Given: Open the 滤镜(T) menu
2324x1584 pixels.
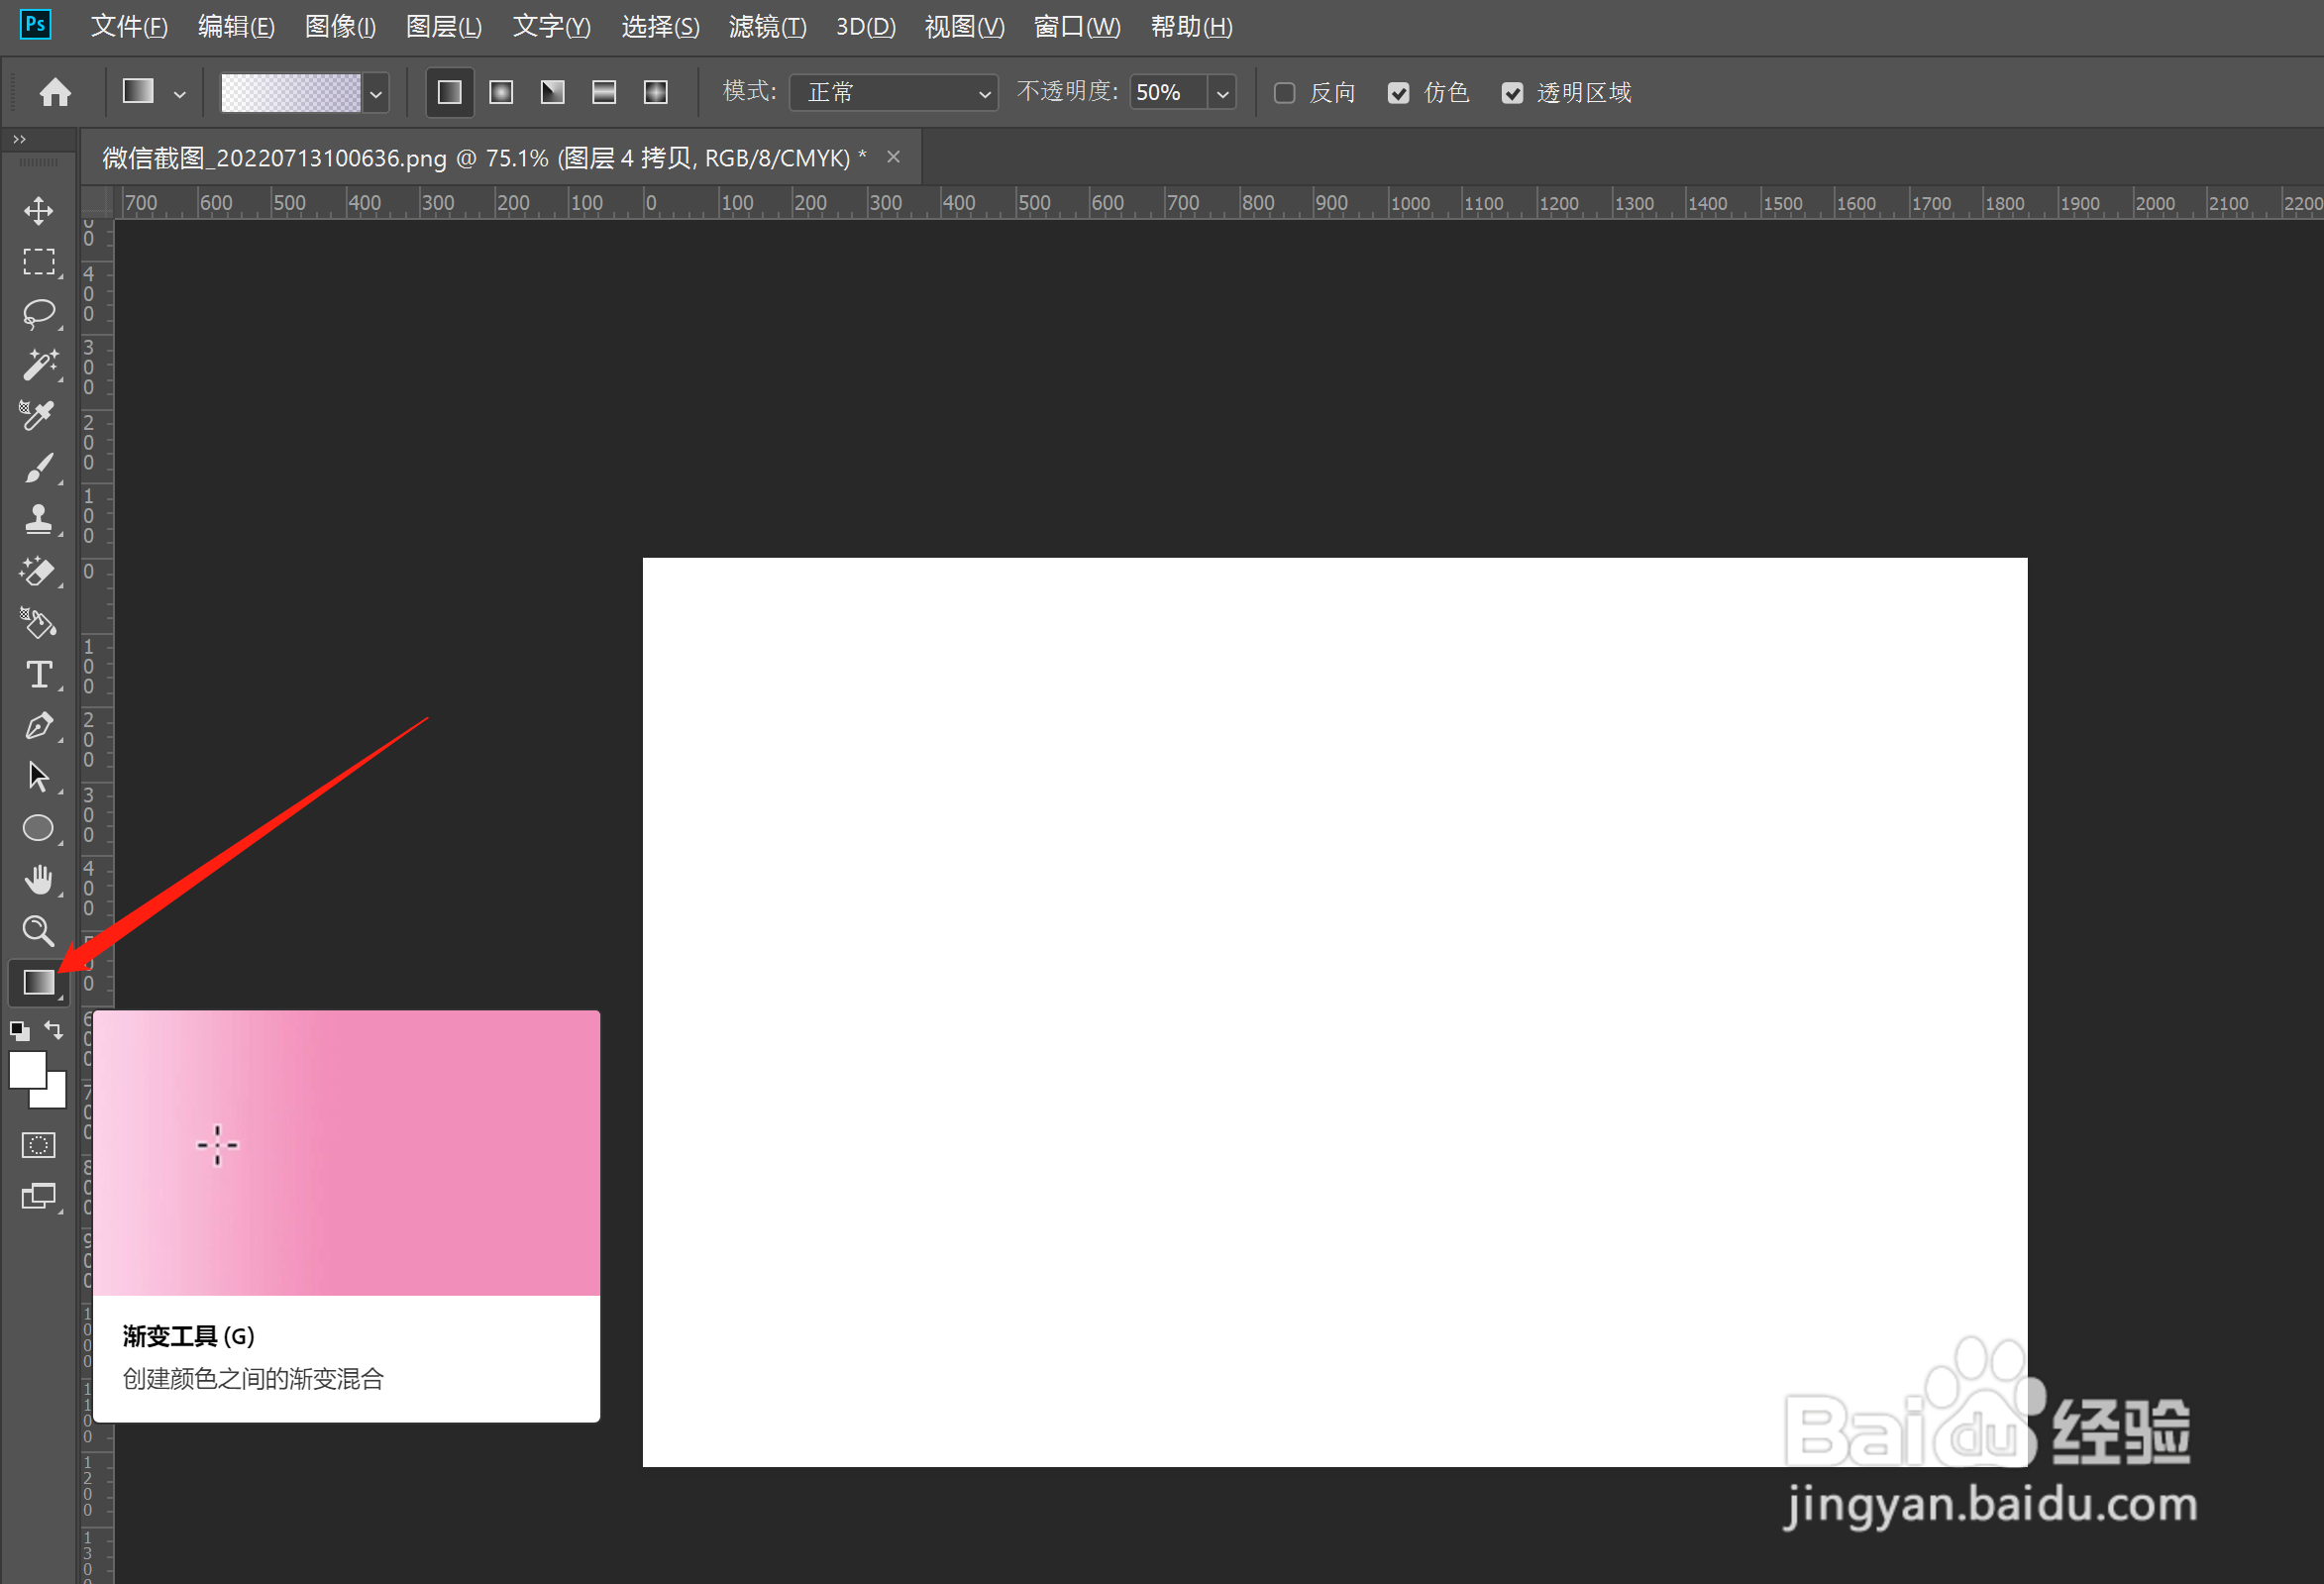Looking at the screenshot, I should [767, 27].
